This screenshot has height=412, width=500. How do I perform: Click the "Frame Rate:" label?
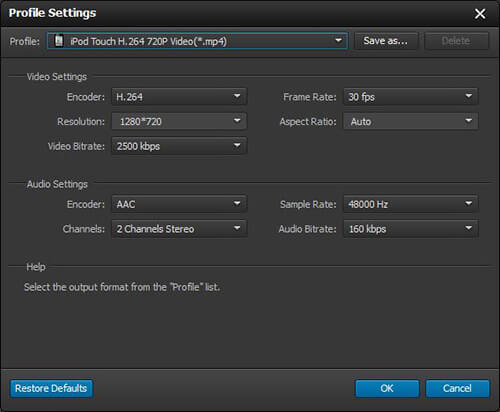tap(310, 97)
